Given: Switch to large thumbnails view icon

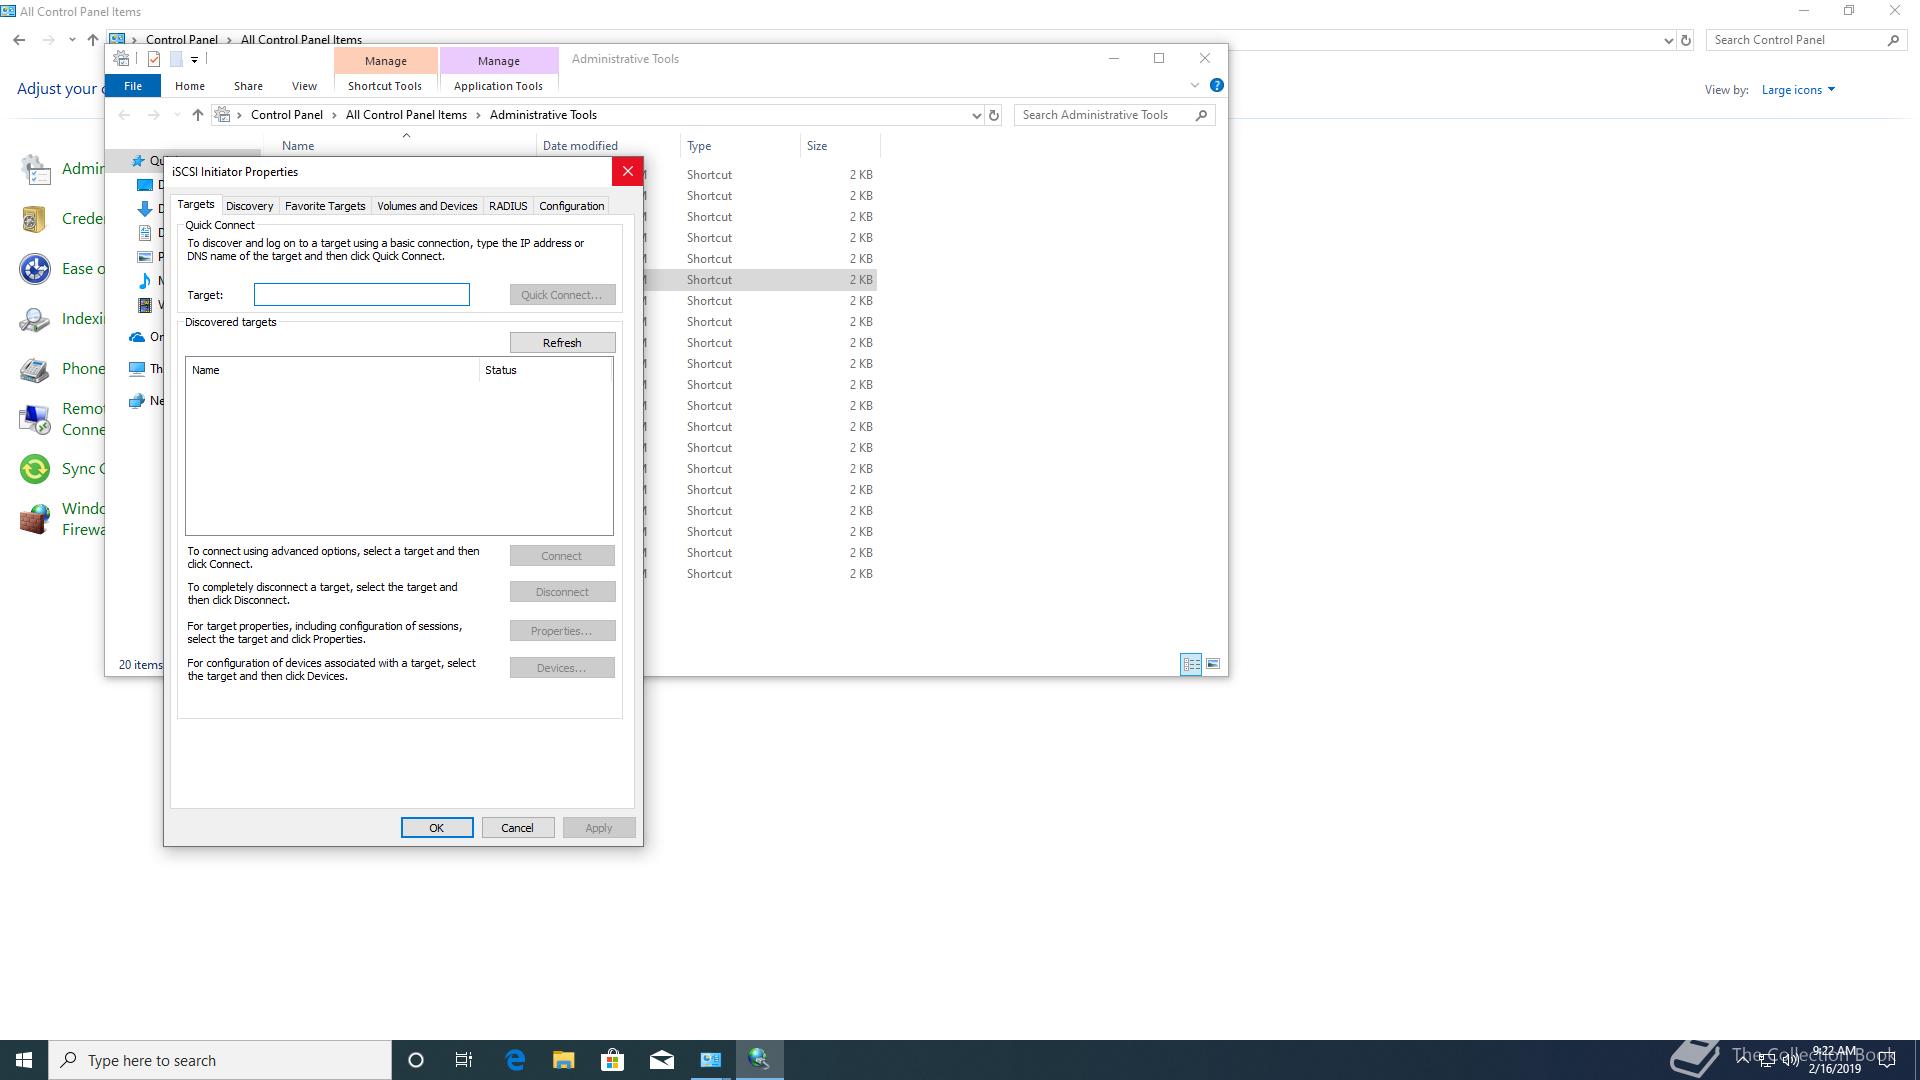Looking at the screenshot, I should pos(1213,664).
